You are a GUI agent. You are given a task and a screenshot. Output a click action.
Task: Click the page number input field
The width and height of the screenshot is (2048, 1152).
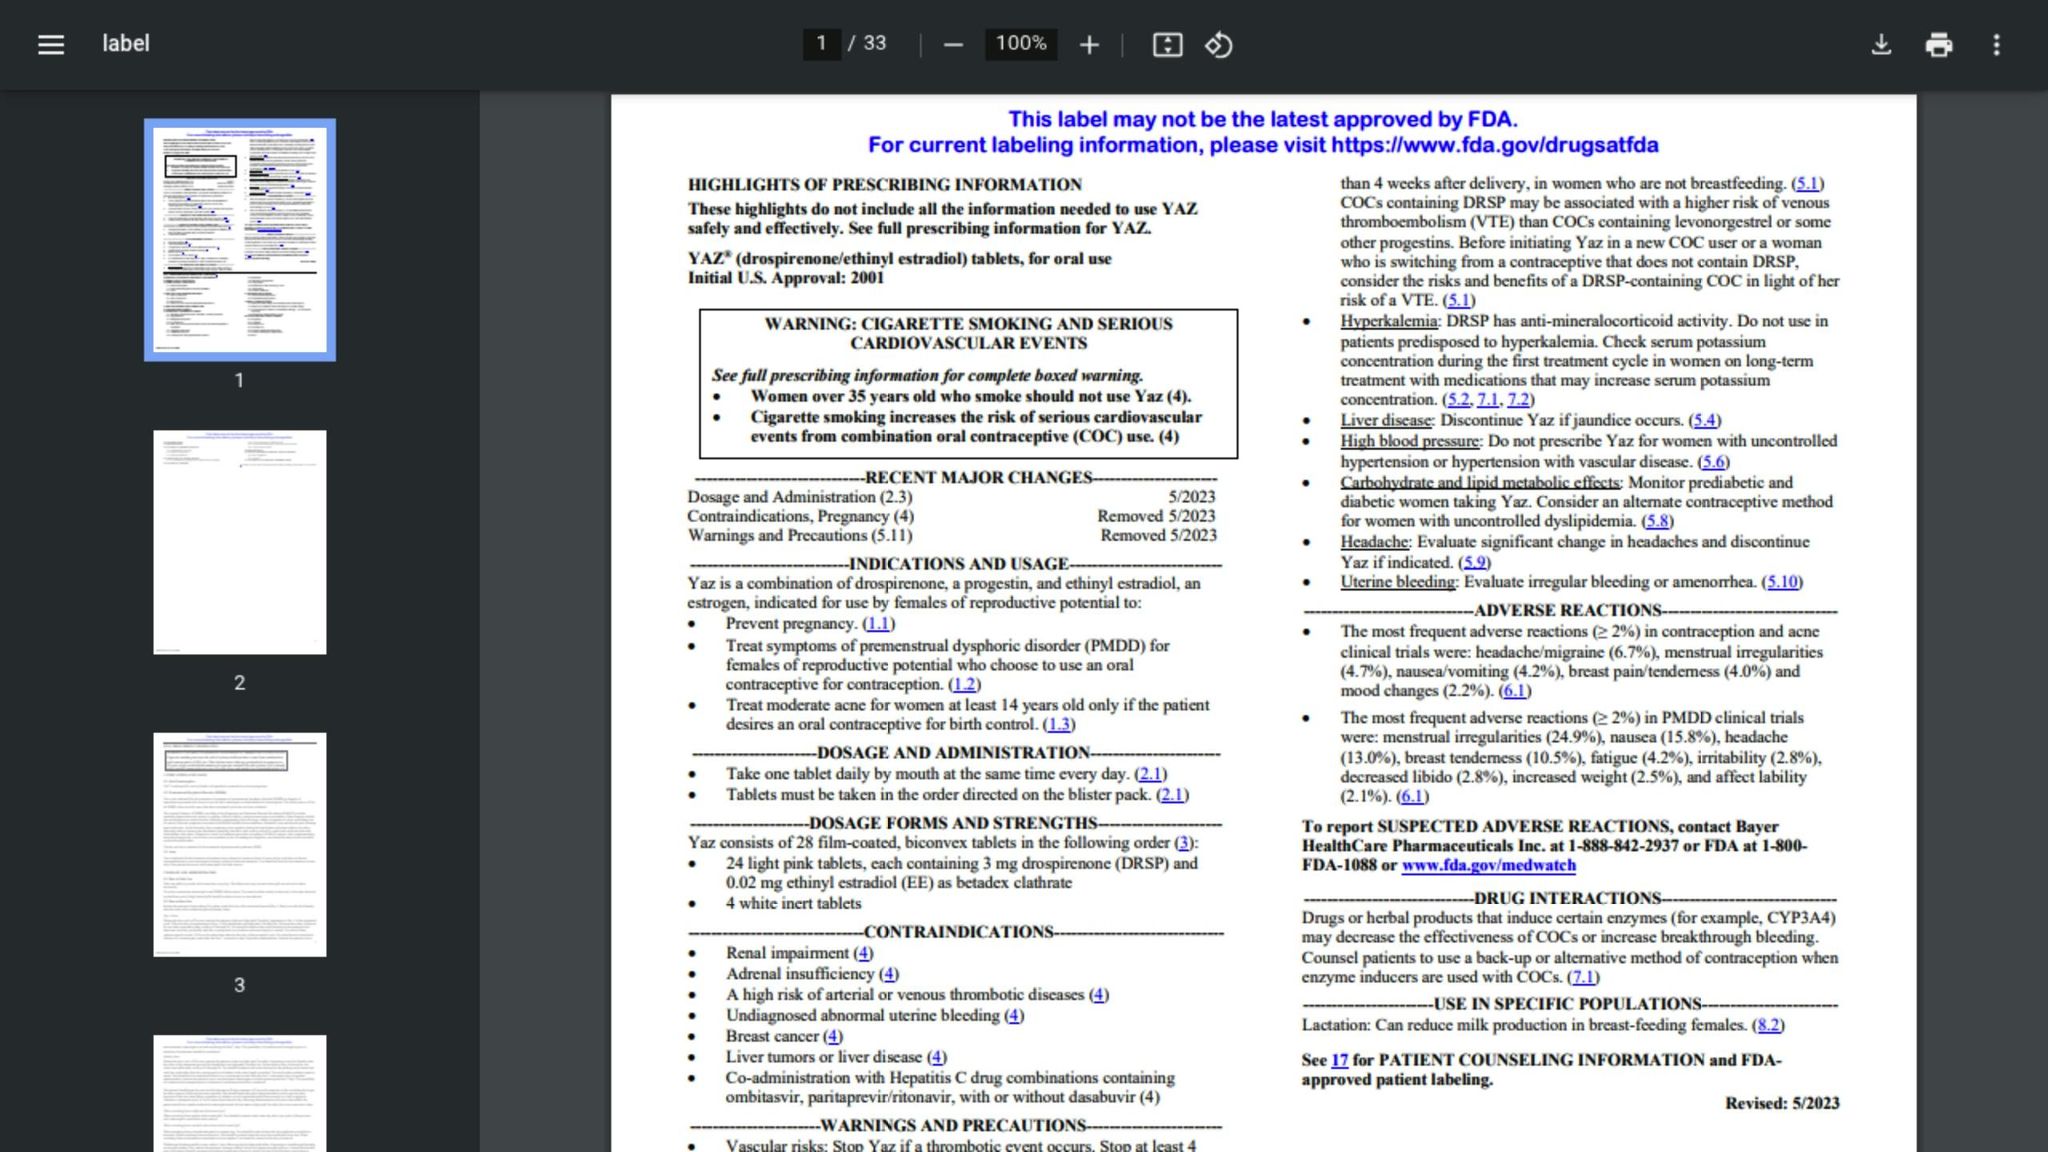821,43
